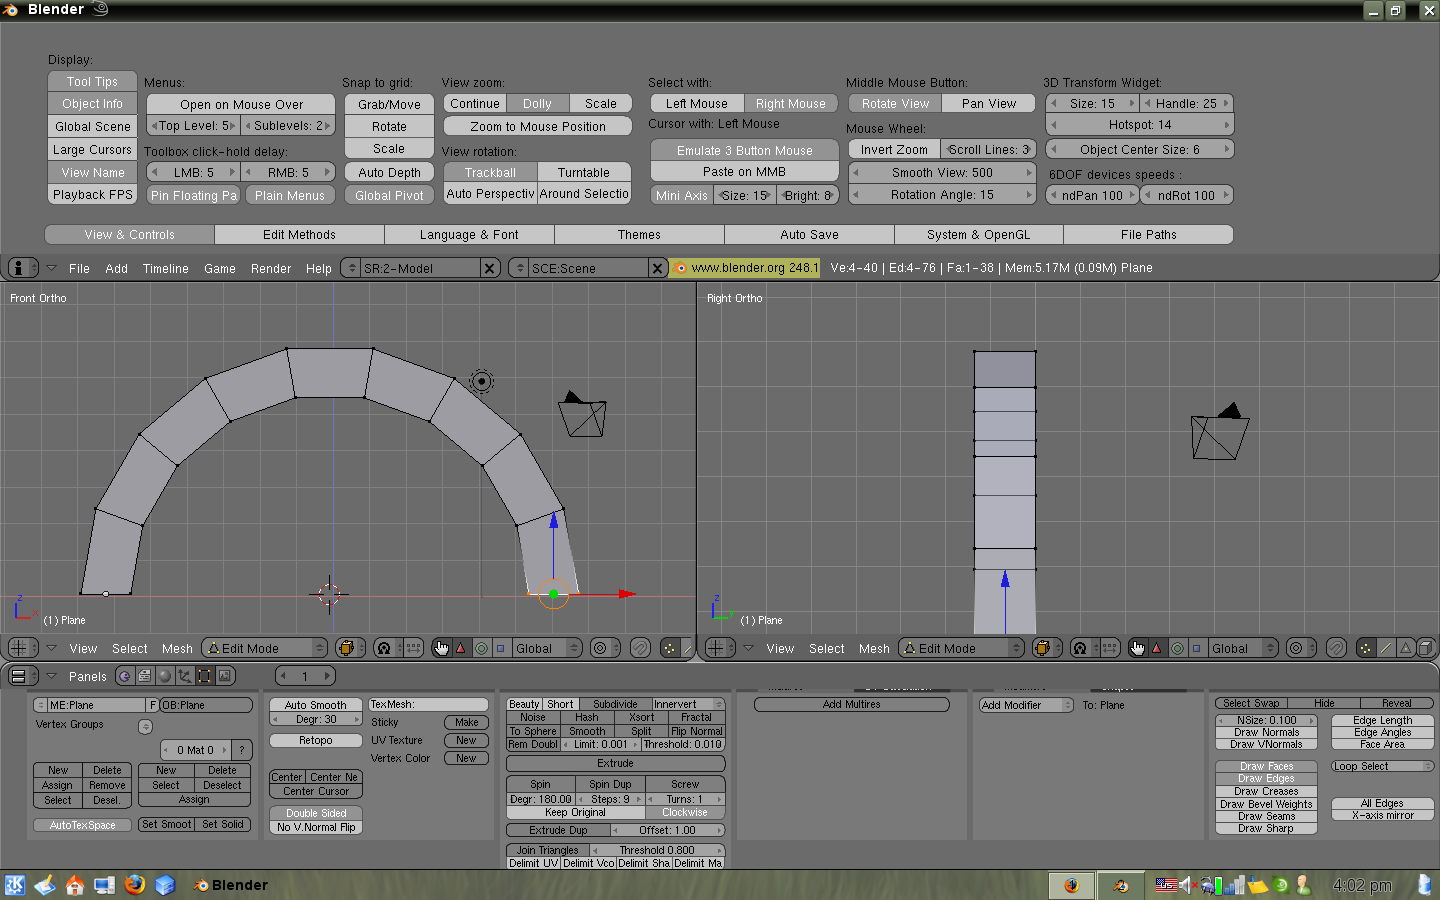Launch Firefox from the taskbar
1440x900 pixels.
135,885
